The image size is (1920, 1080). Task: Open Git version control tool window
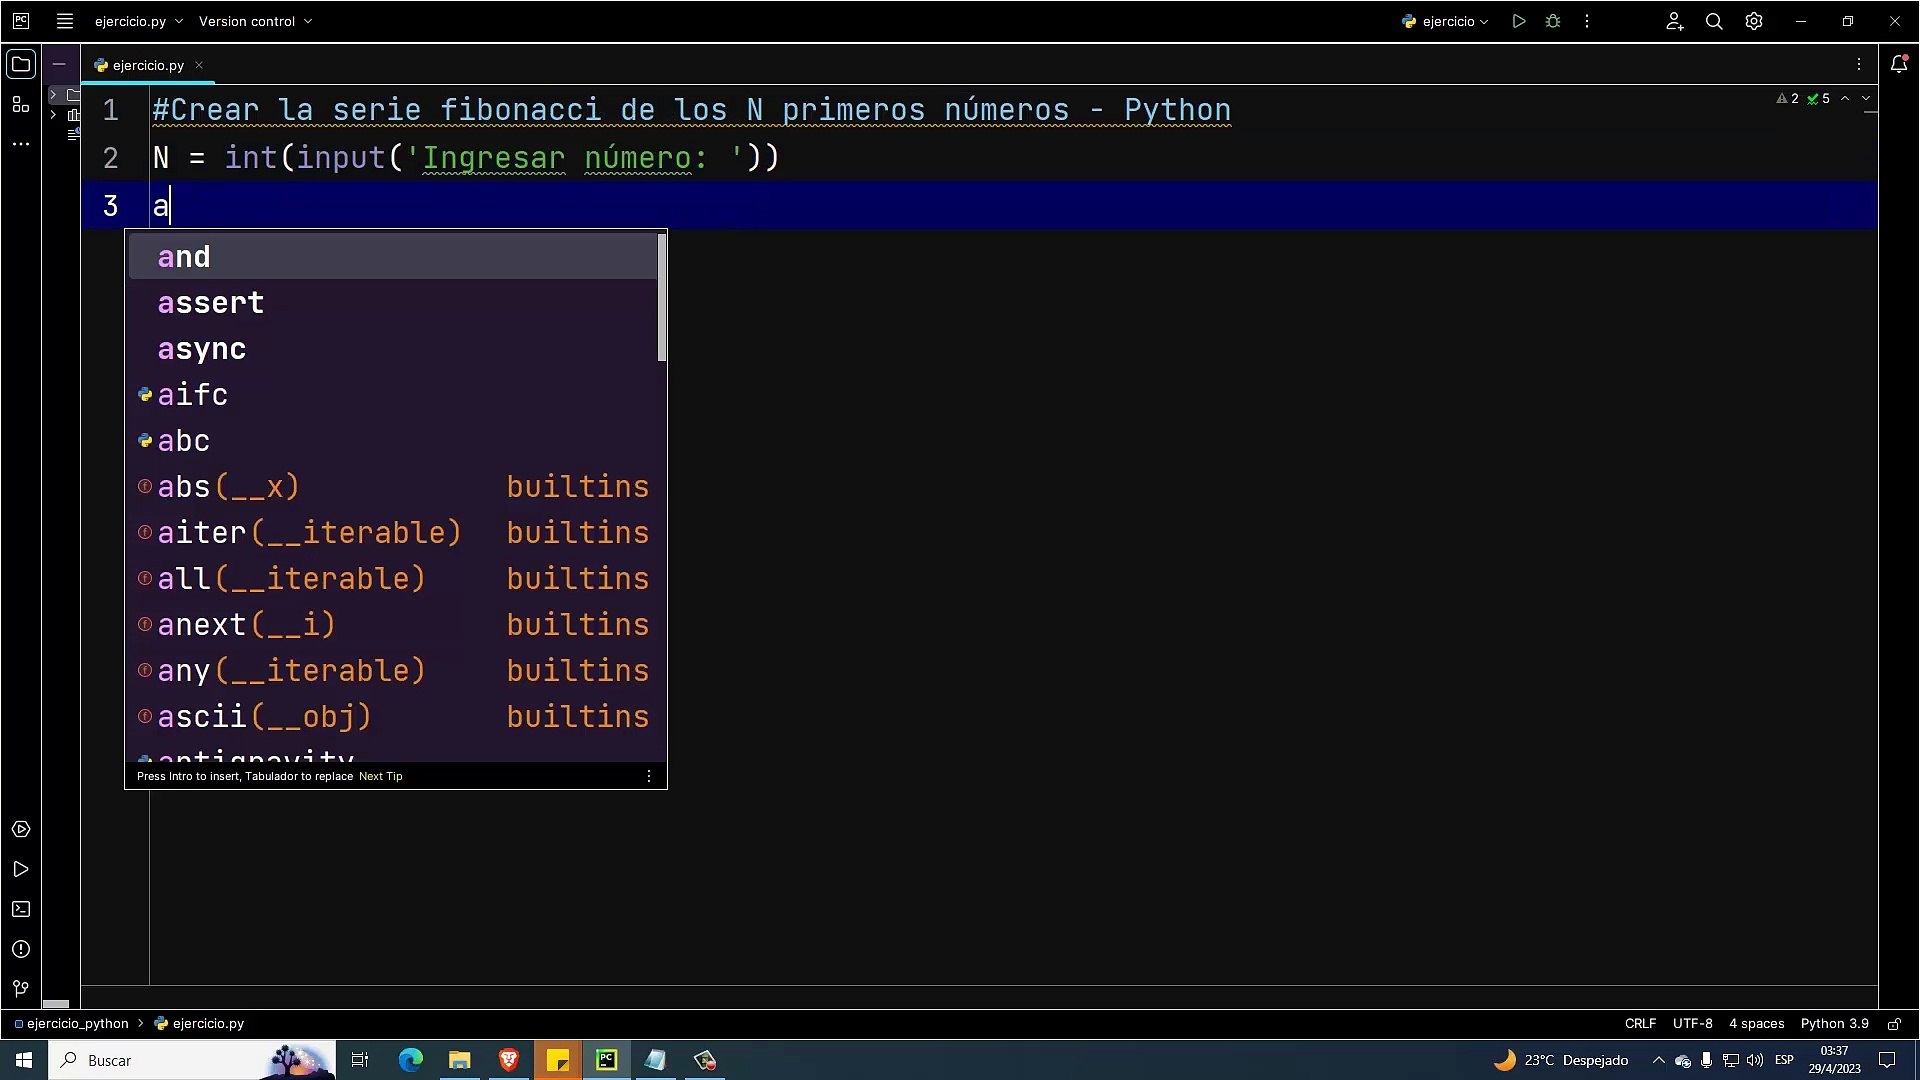point(21,988)
